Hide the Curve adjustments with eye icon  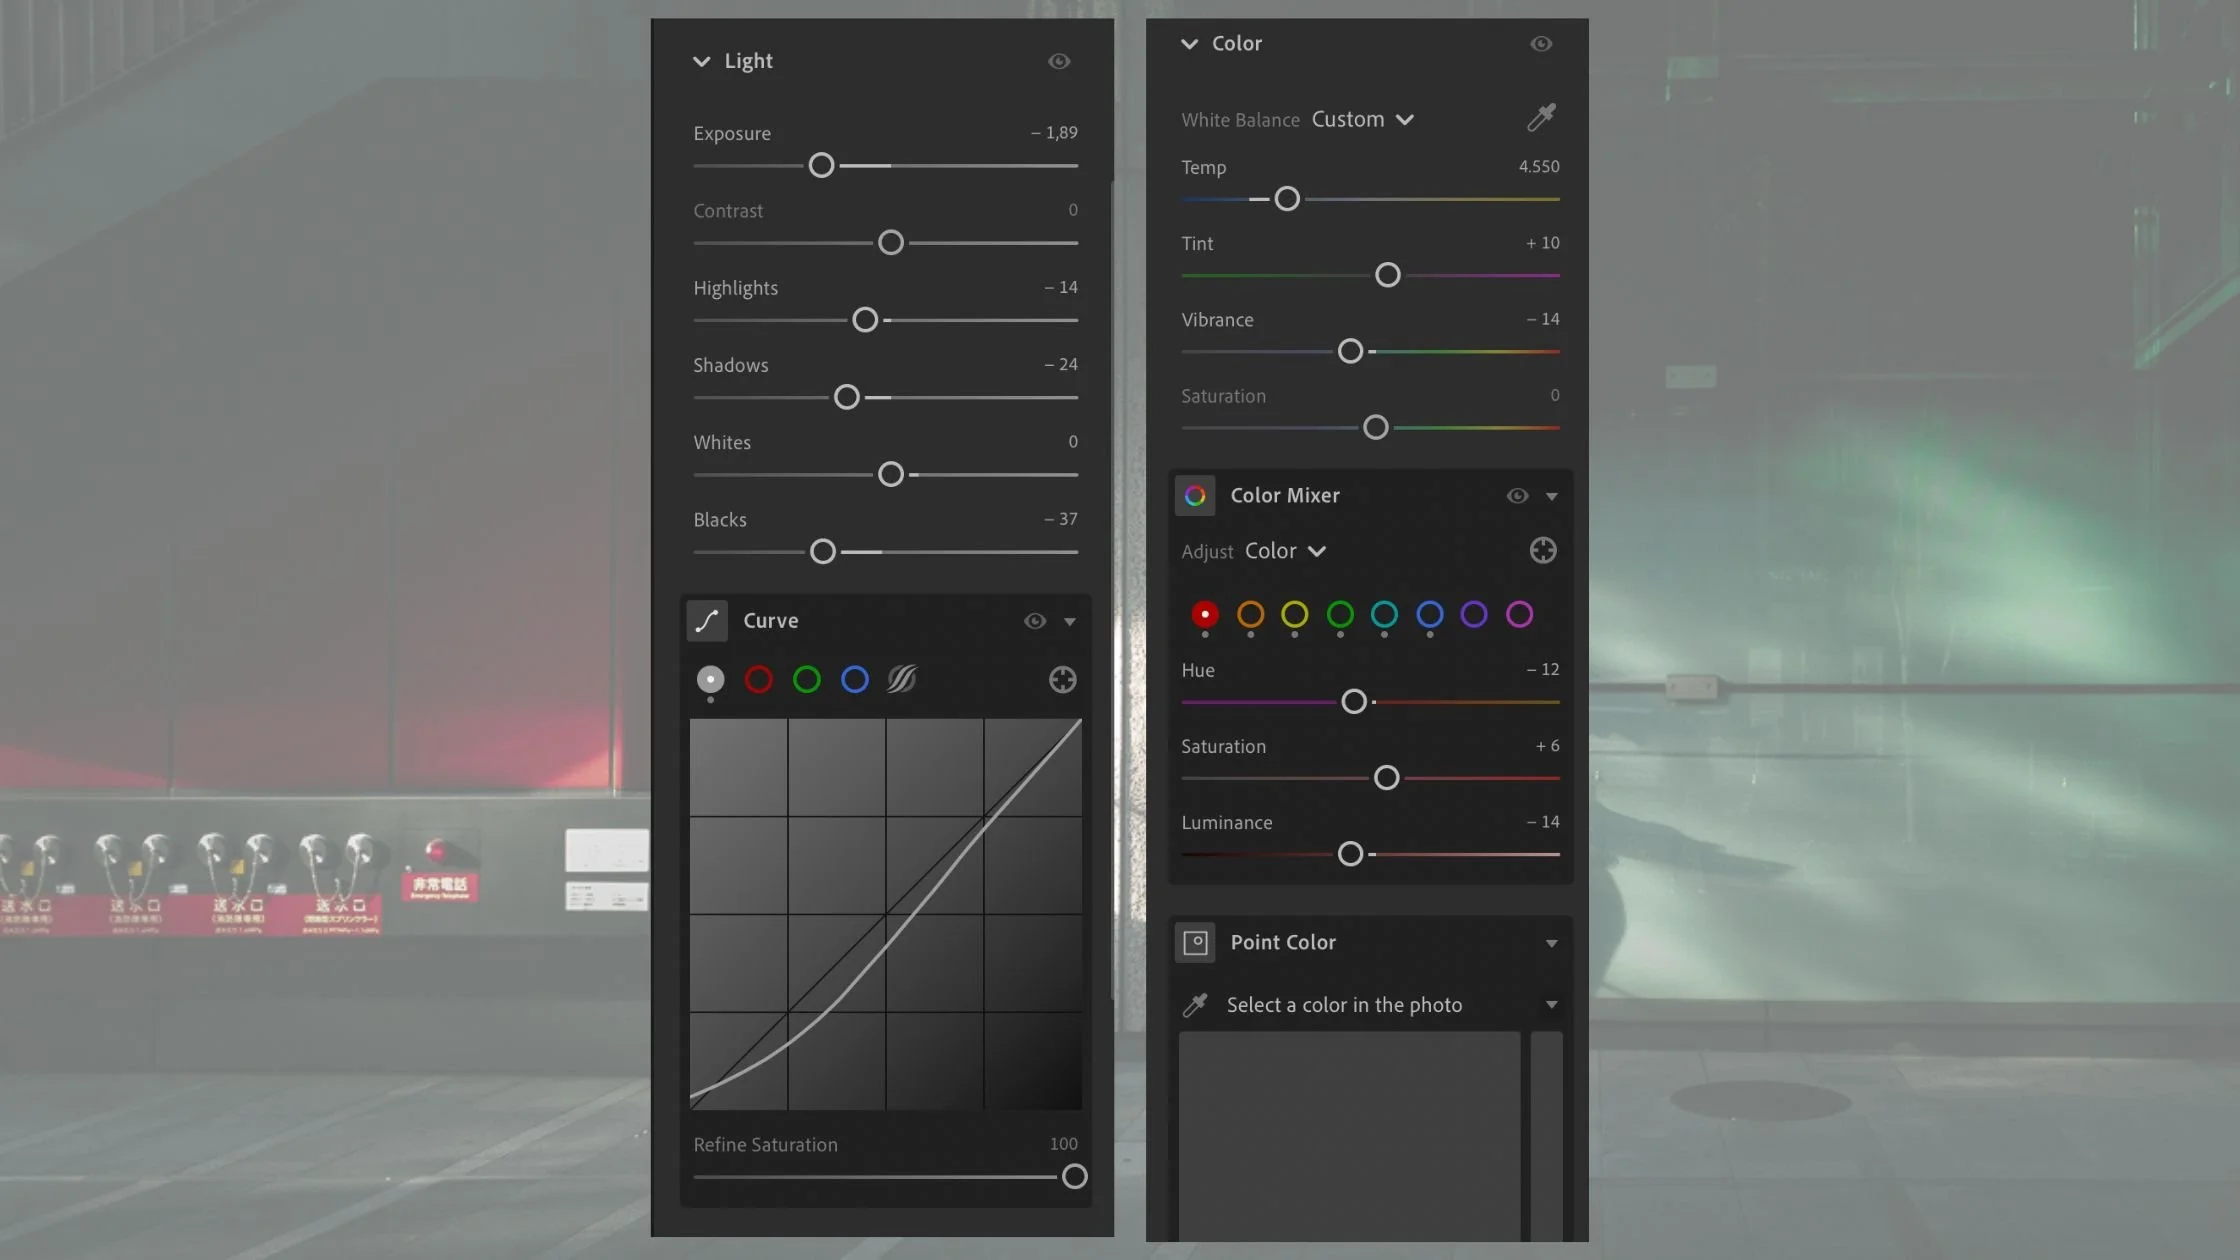point(1035,622)
